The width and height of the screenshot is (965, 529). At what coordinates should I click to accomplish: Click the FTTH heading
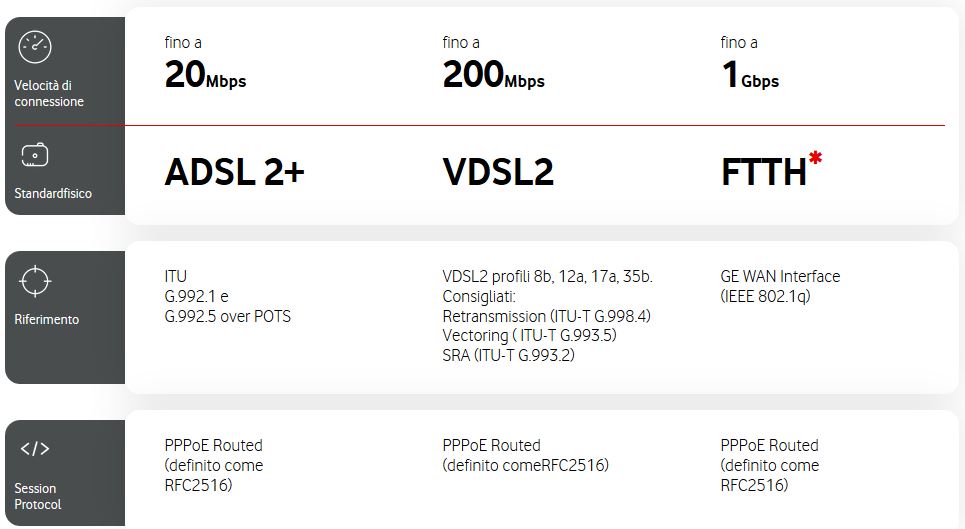coord(763,173)
